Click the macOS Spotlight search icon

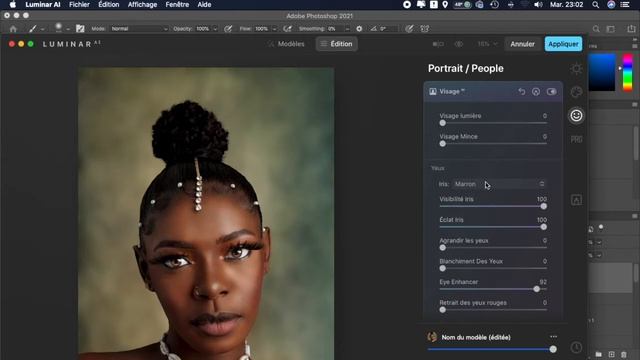coord(596,4)
